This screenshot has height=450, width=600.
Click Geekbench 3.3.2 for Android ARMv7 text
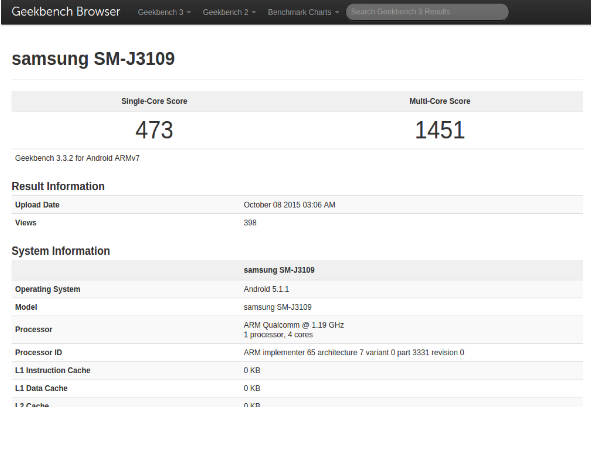click(77, 158)
